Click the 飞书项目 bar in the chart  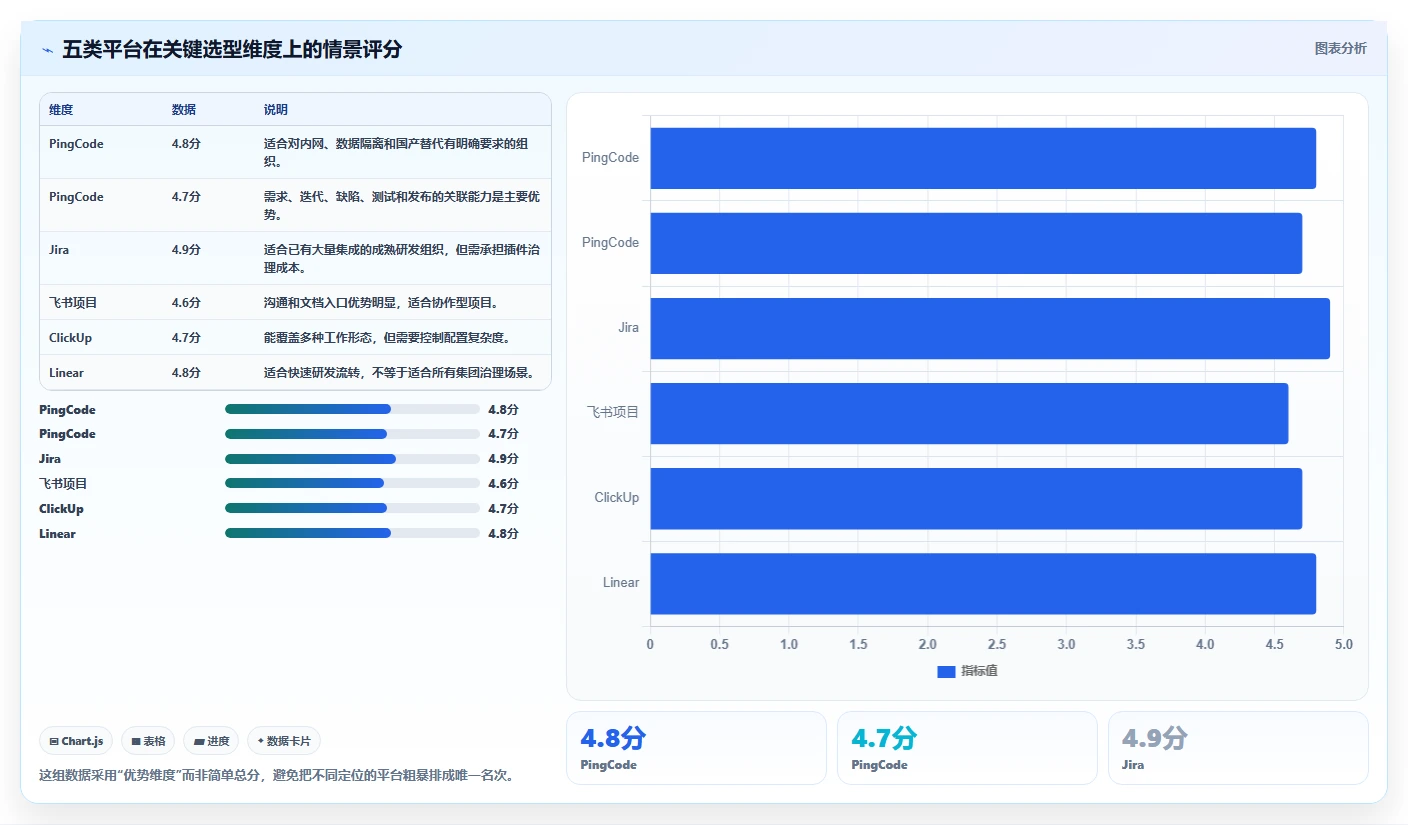coord(969,413)
